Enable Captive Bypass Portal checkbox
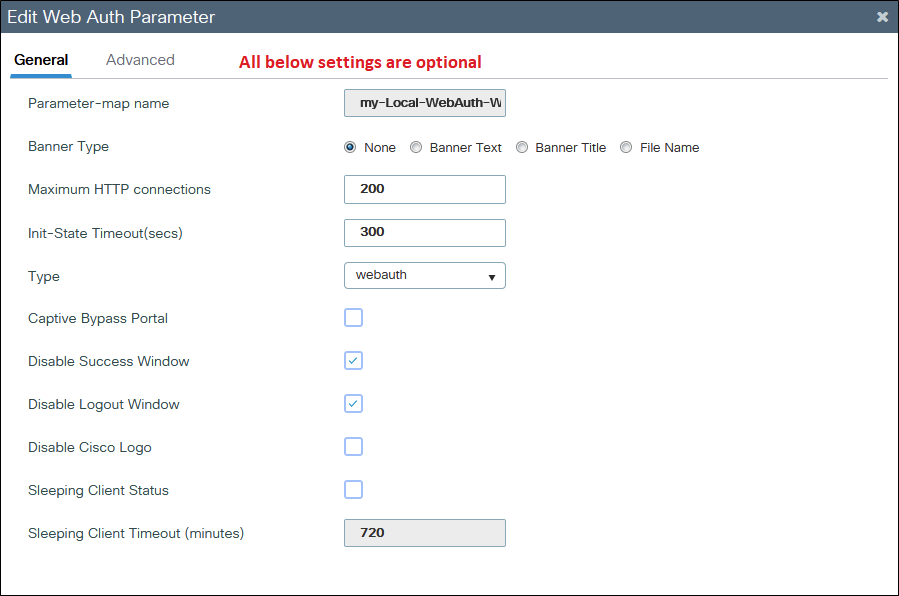 pos(353,318)
